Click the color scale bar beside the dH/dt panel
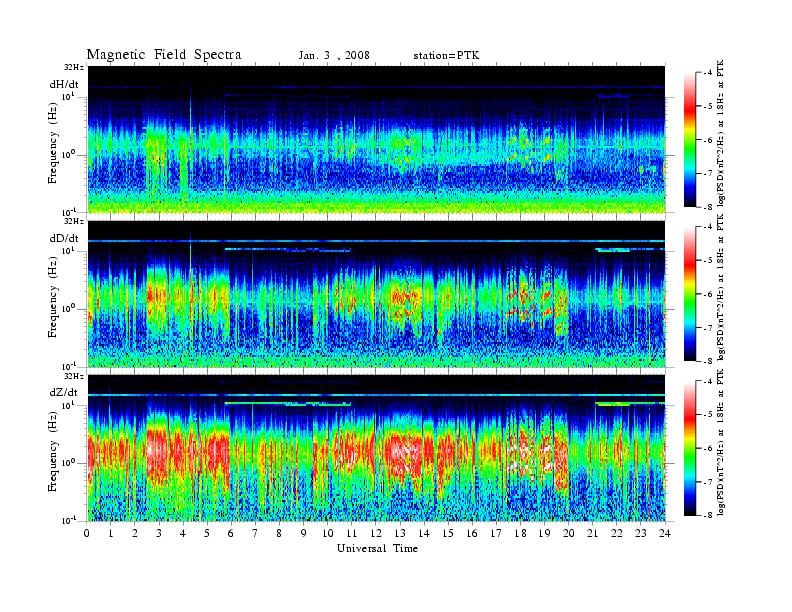Viewport: 792px width, 612px height. tap(689, 140)
